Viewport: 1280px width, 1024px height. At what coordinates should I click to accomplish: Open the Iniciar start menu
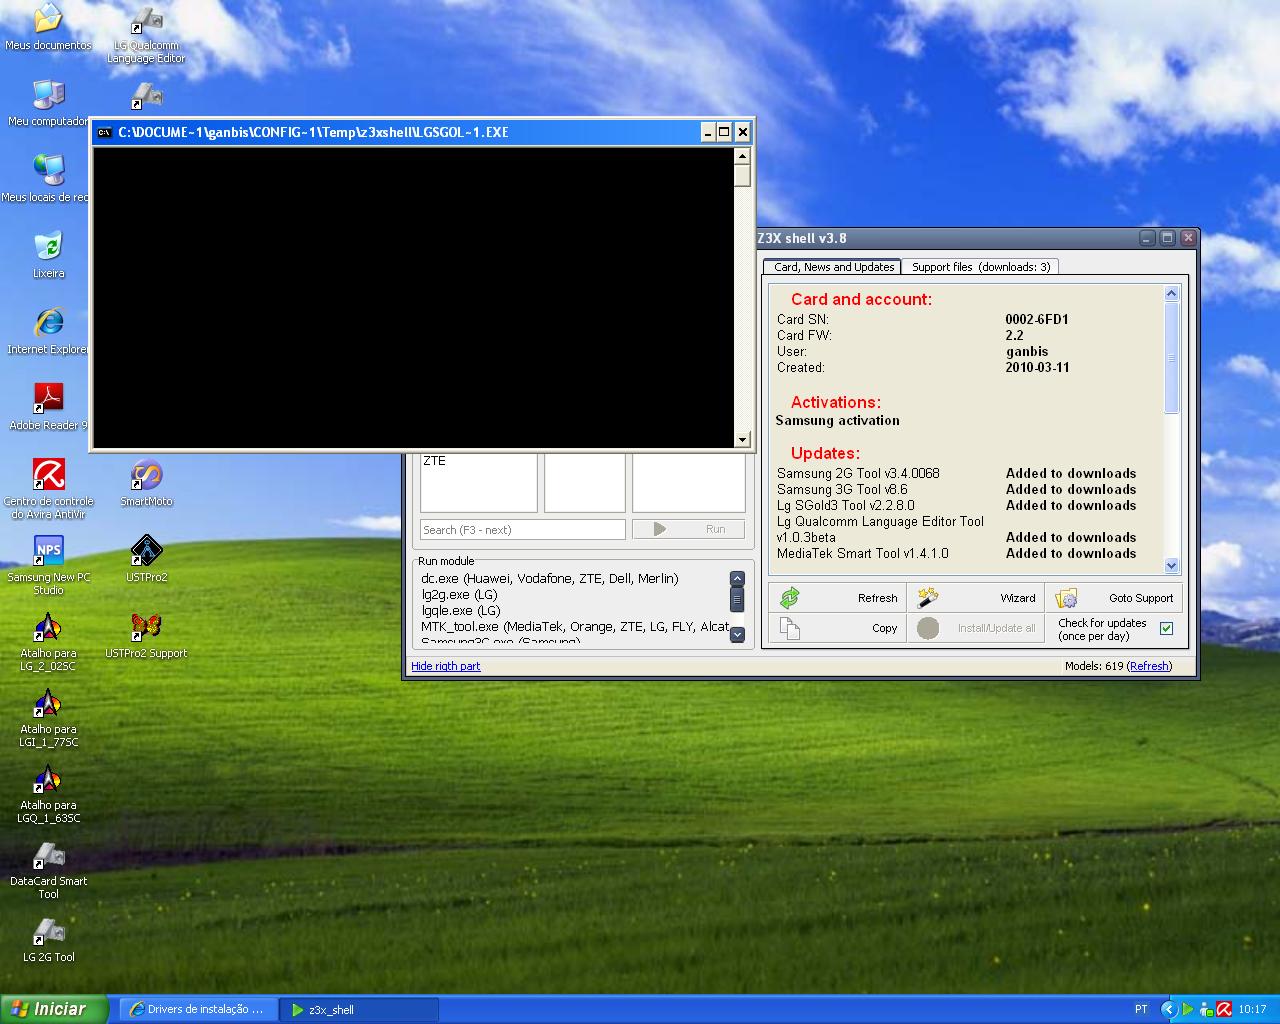(x=54, y=1009)
